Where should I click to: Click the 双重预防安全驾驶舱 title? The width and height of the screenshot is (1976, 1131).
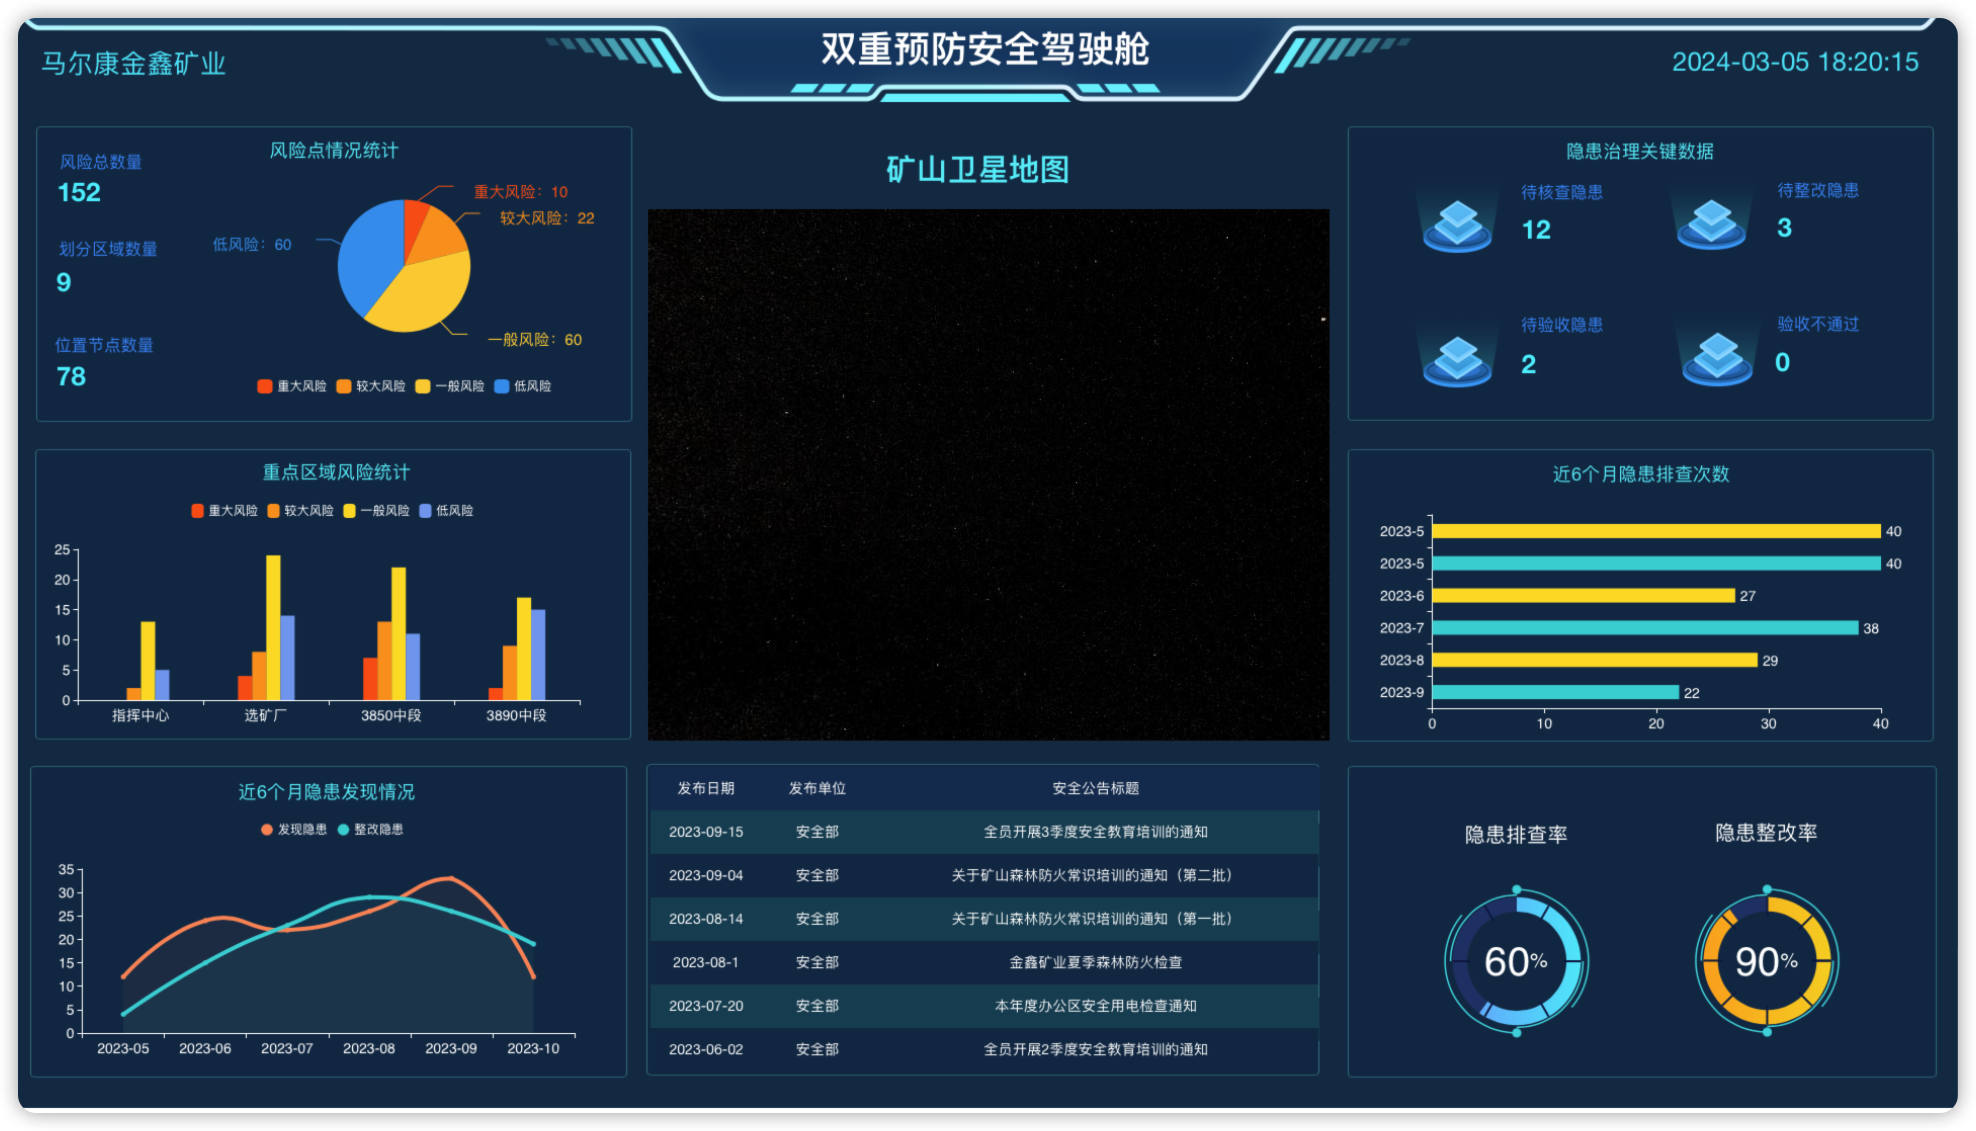[x=985, y=48]
